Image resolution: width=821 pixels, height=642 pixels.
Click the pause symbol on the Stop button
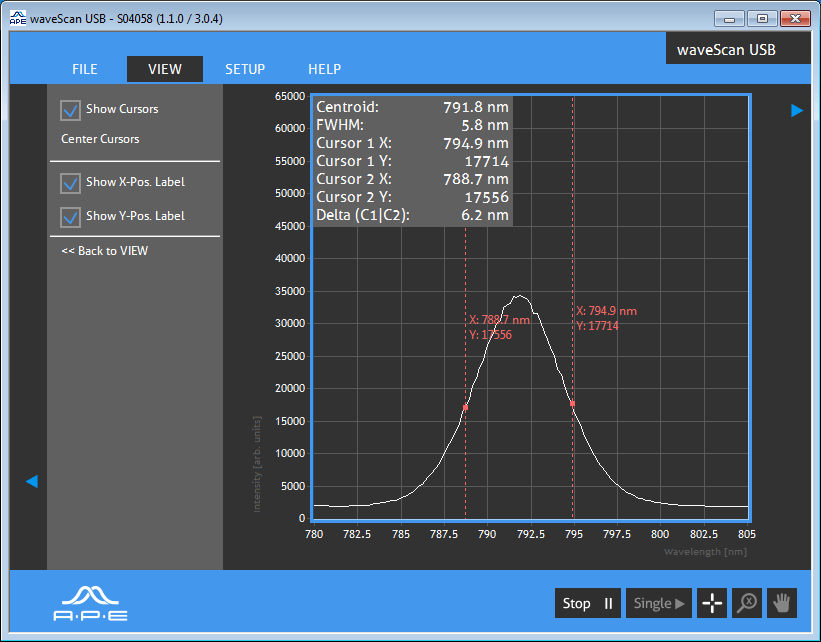[x=609, y=603]
